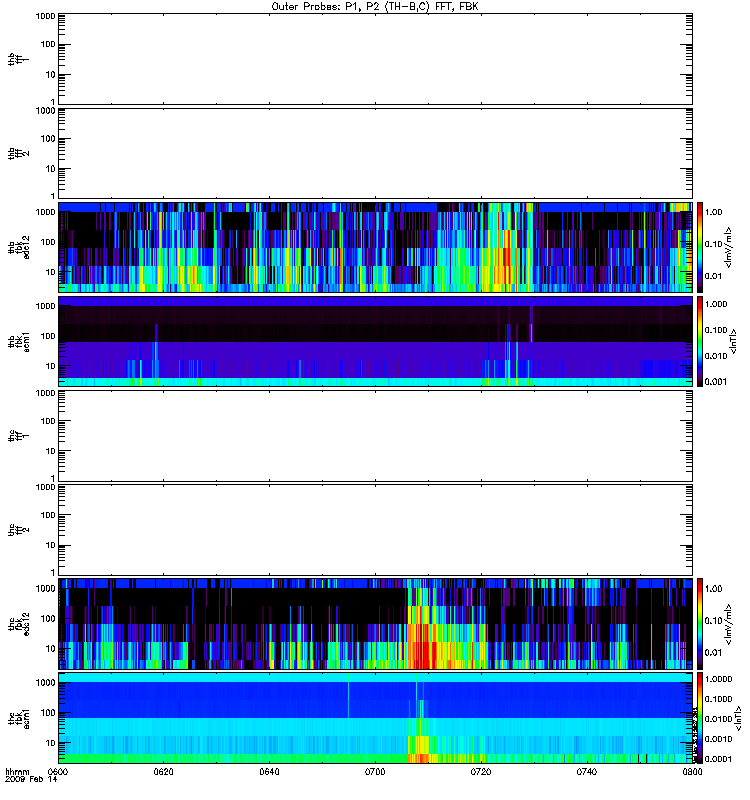The width and height of the screenshot is (750, 800).
Task: Select the thc fbk edc12 mV/m color bar
Action: pyautogui.click(x=700, y=623)
